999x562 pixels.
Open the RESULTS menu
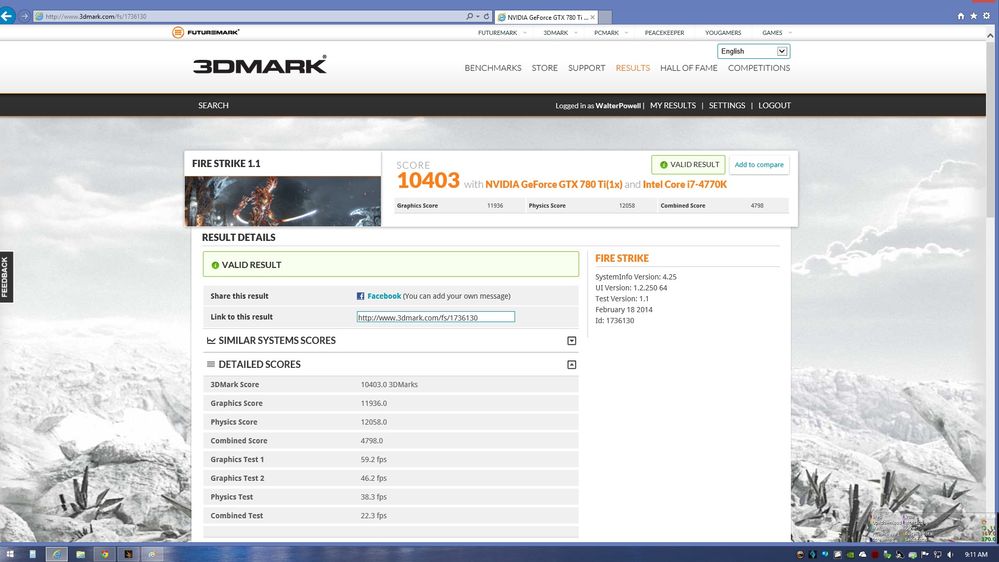click(633, 68)
